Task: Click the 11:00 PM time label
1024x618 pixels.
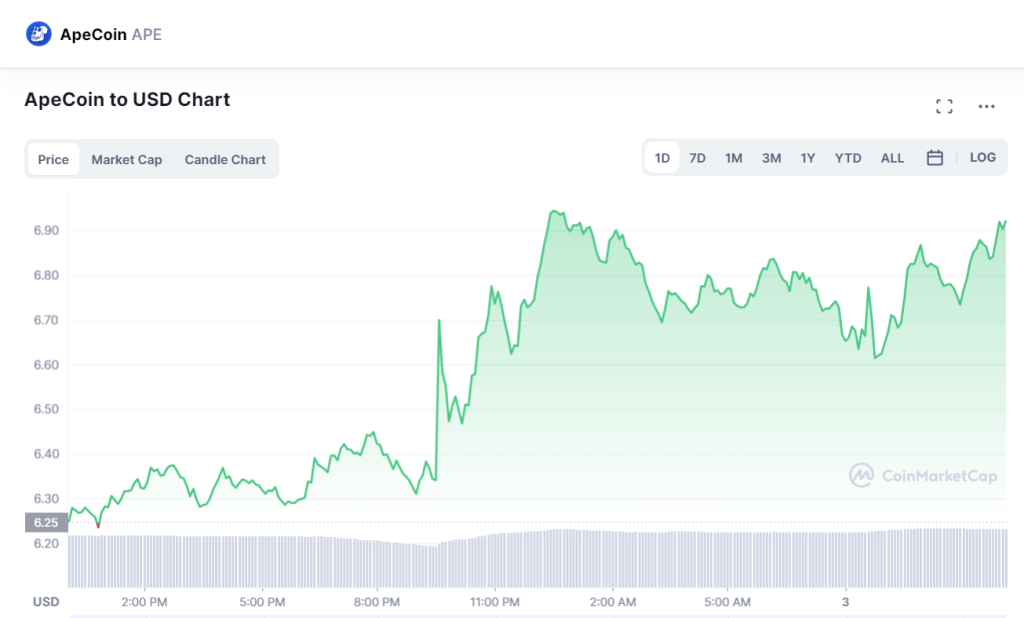Action: 494,602
